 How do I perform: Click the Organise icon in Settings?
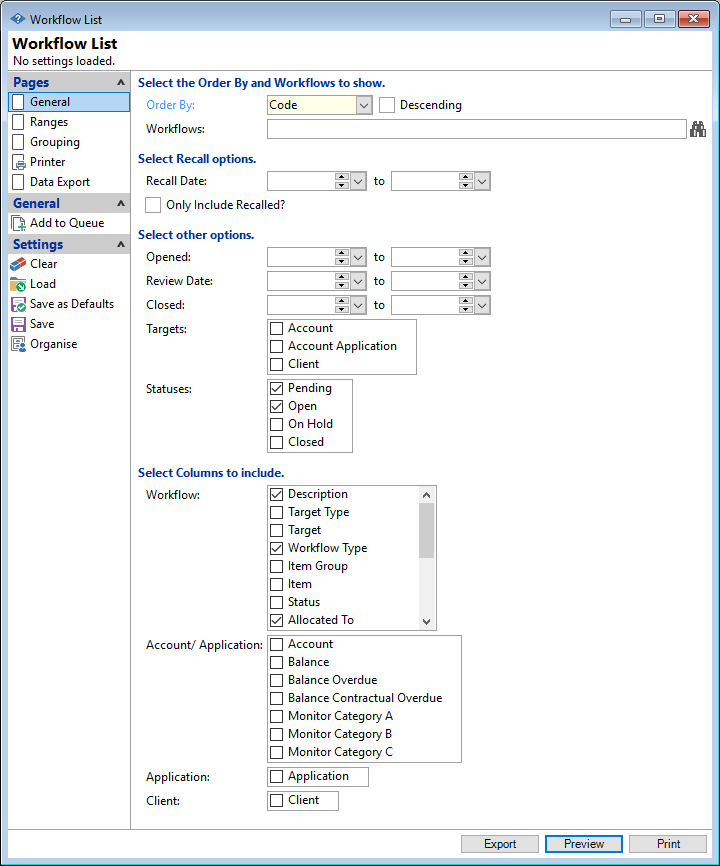[18, 344]
